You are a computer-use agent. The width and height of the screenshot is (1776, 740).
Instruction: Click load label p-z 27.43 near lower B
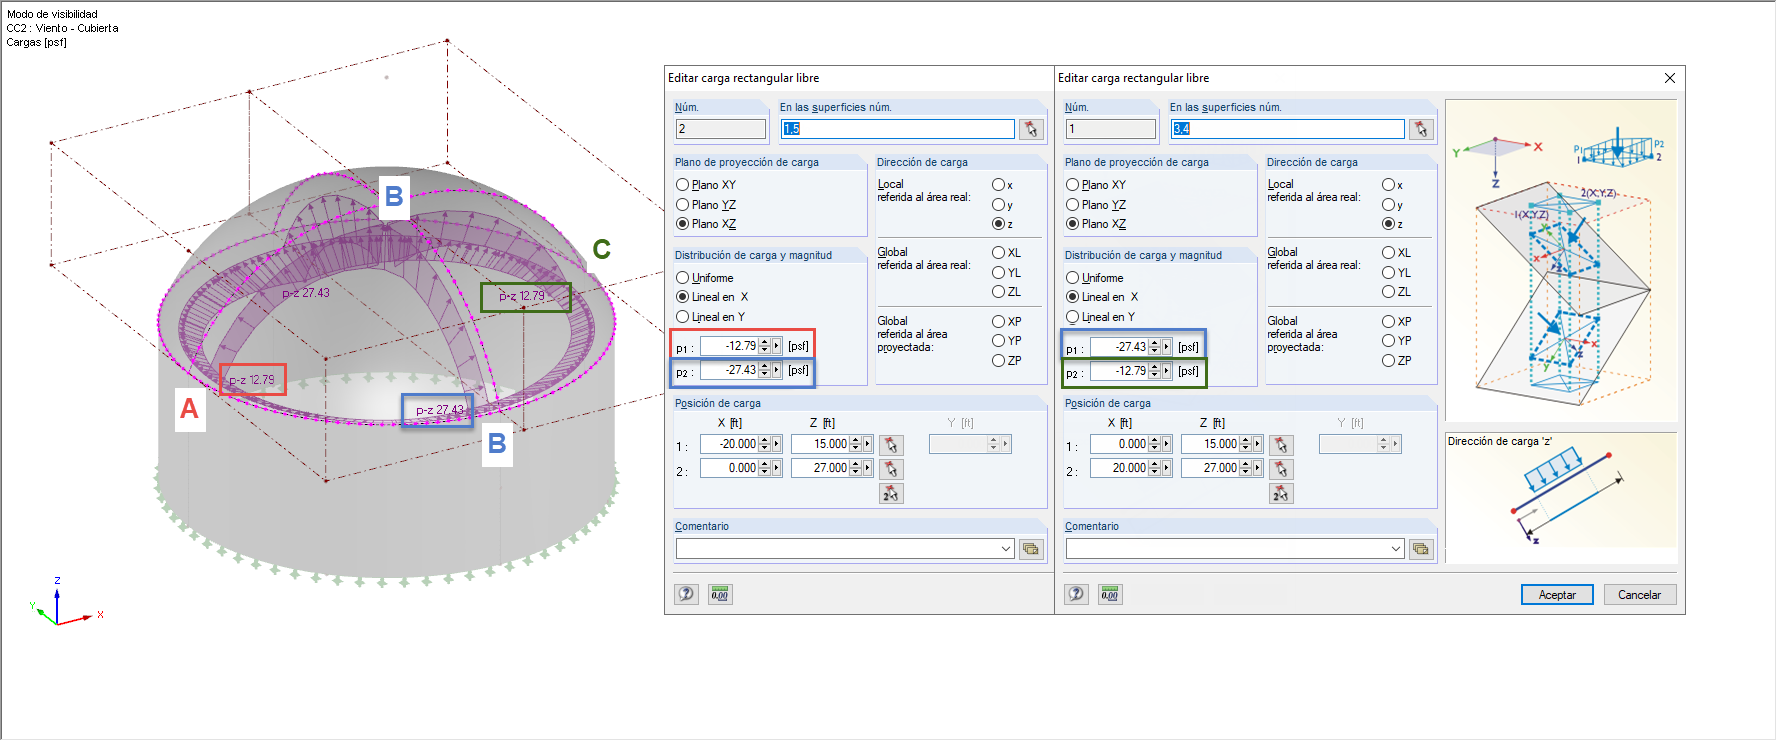440,410
